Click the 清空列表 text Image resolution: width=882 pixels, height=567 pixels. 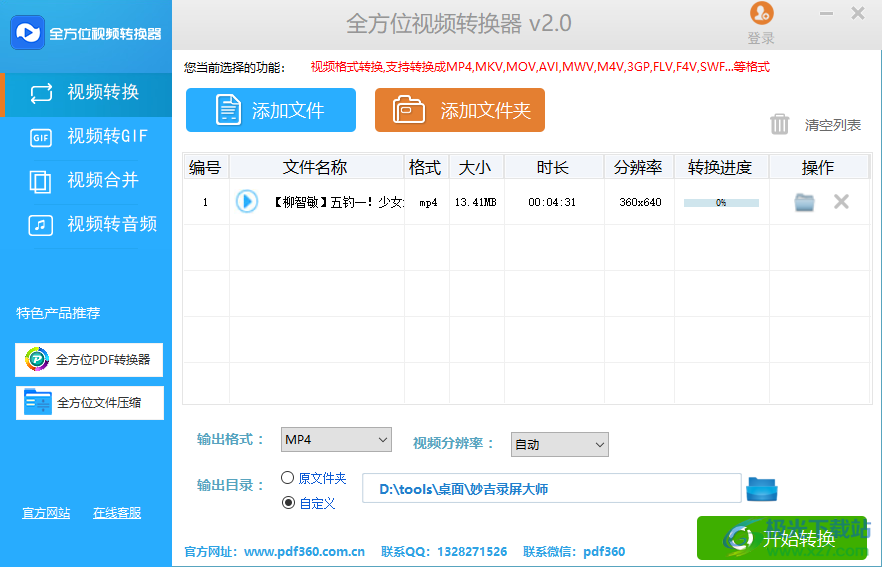(832, 125)
